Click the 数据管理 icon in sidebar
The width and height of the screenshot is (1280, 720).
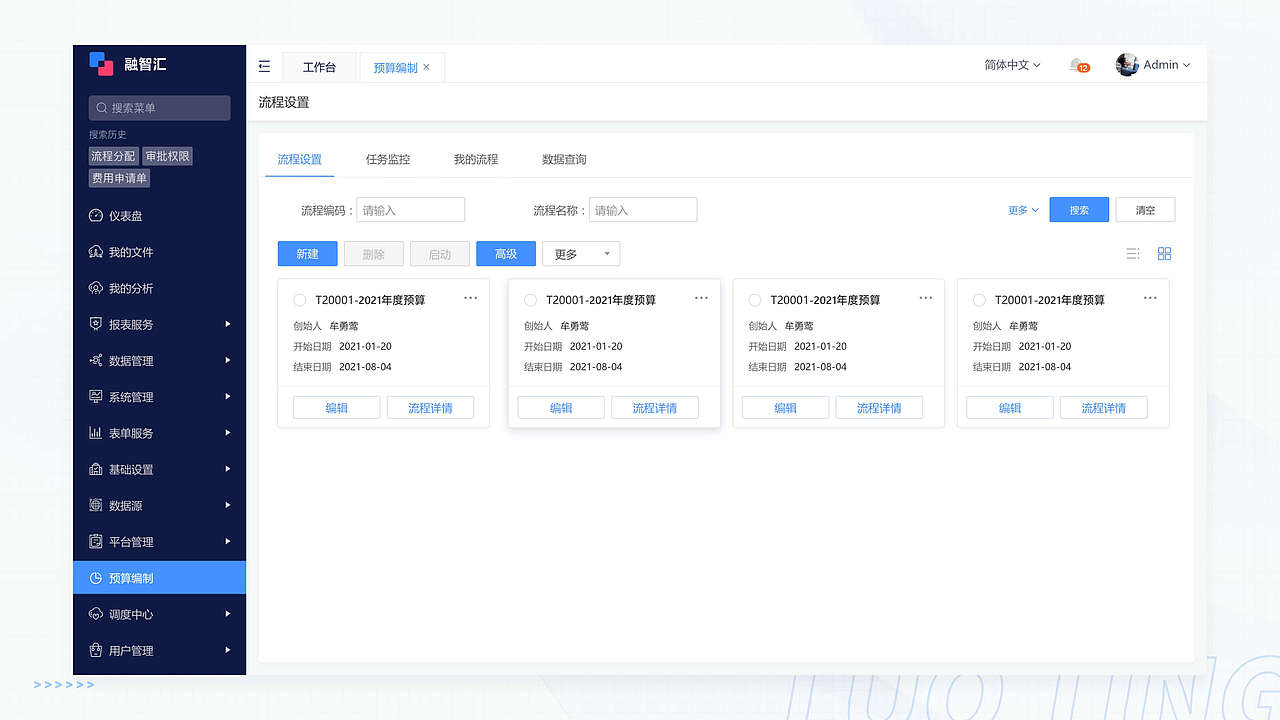pos(96,360)
